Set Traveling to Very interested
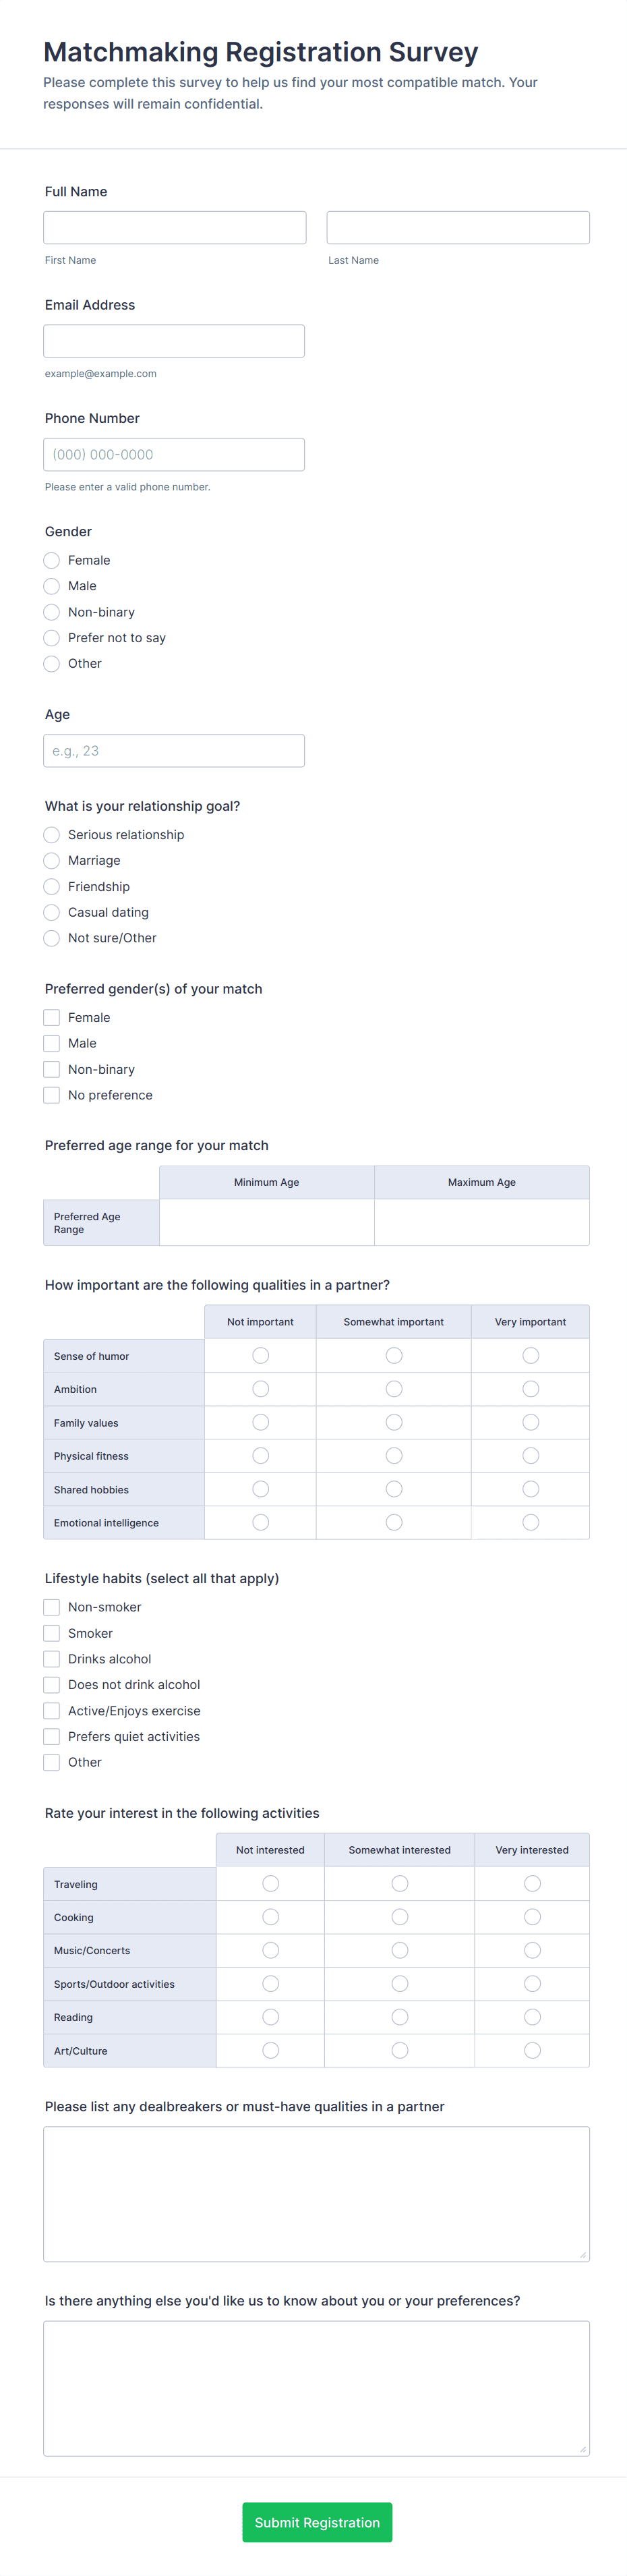This screenshot has height=2576, width=627. tap(532, 1885)
